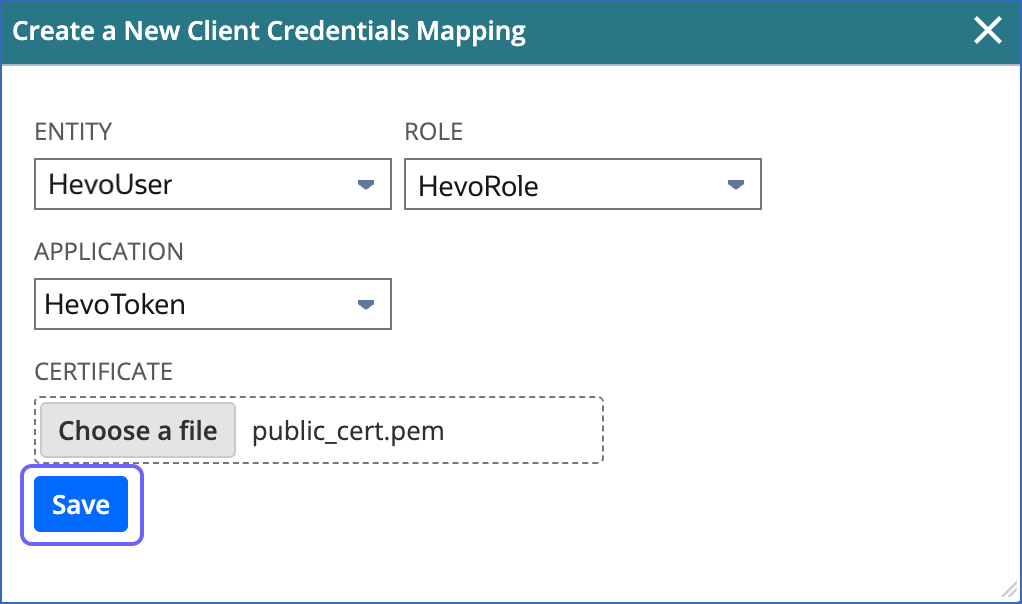Click the APPLICATION dropdown caret
Image resolution: width=1022 pixels, height=604 pixels.
coord(367,304)
